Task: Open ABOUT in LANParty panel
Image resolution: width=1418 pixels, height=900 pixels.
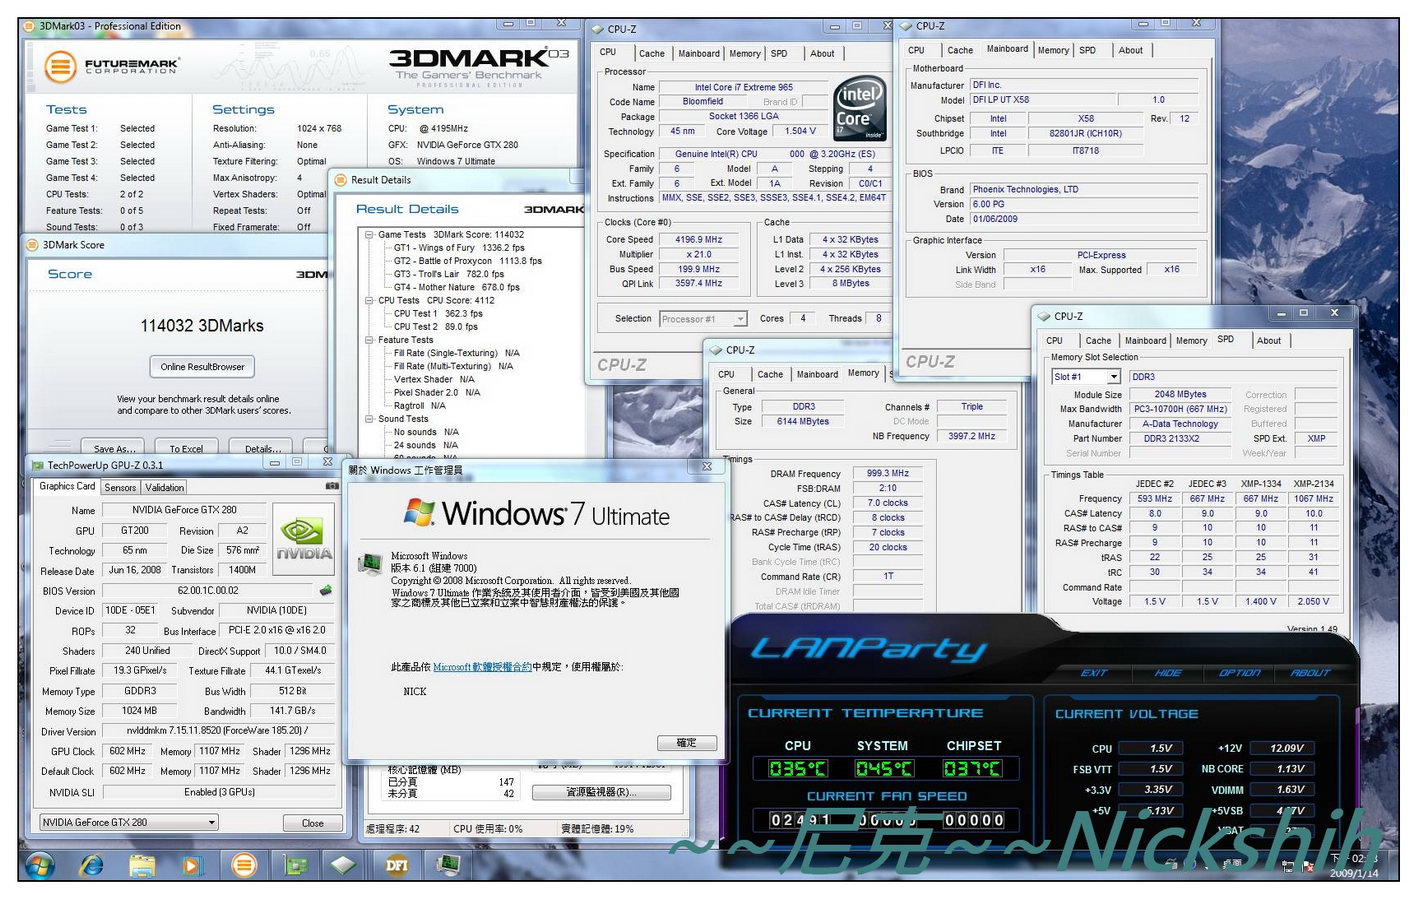Action: [x=1310, y=673]
